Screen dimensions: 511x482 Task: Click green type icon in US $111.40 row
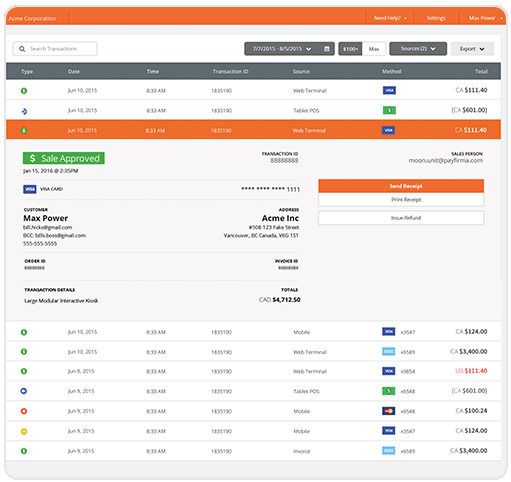pos(24,371)
